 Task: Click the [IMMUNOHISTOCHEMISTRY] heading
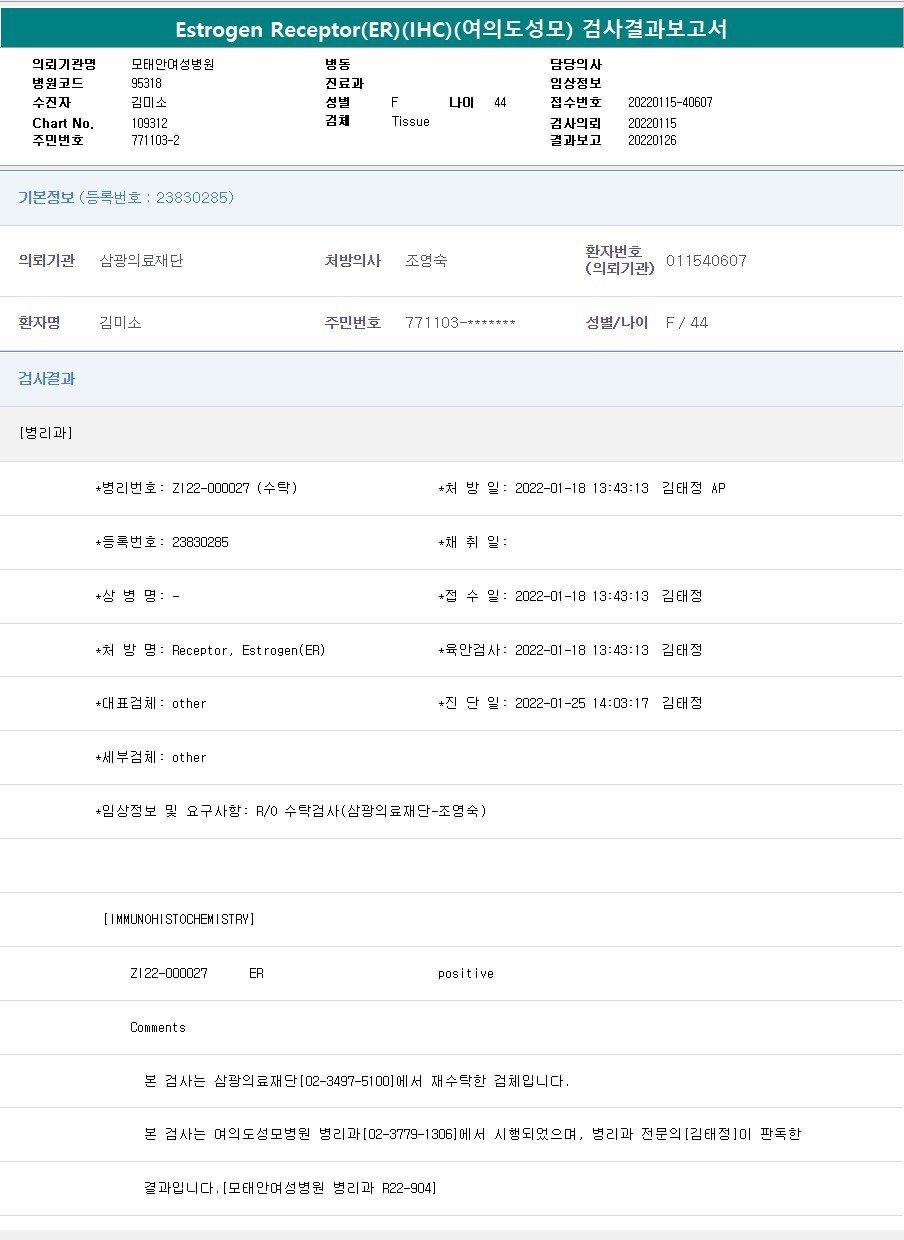point(179,919)
